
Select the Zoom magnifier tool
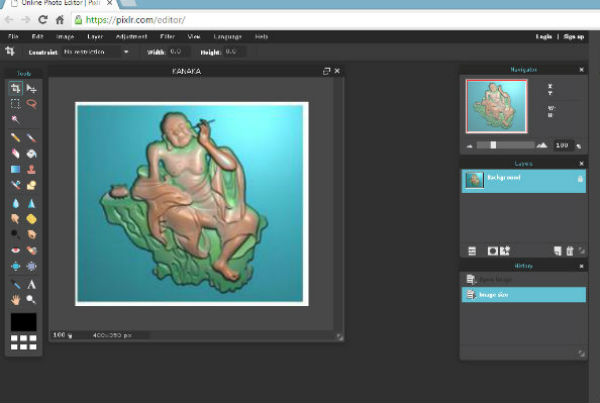[x=31, y=300]
